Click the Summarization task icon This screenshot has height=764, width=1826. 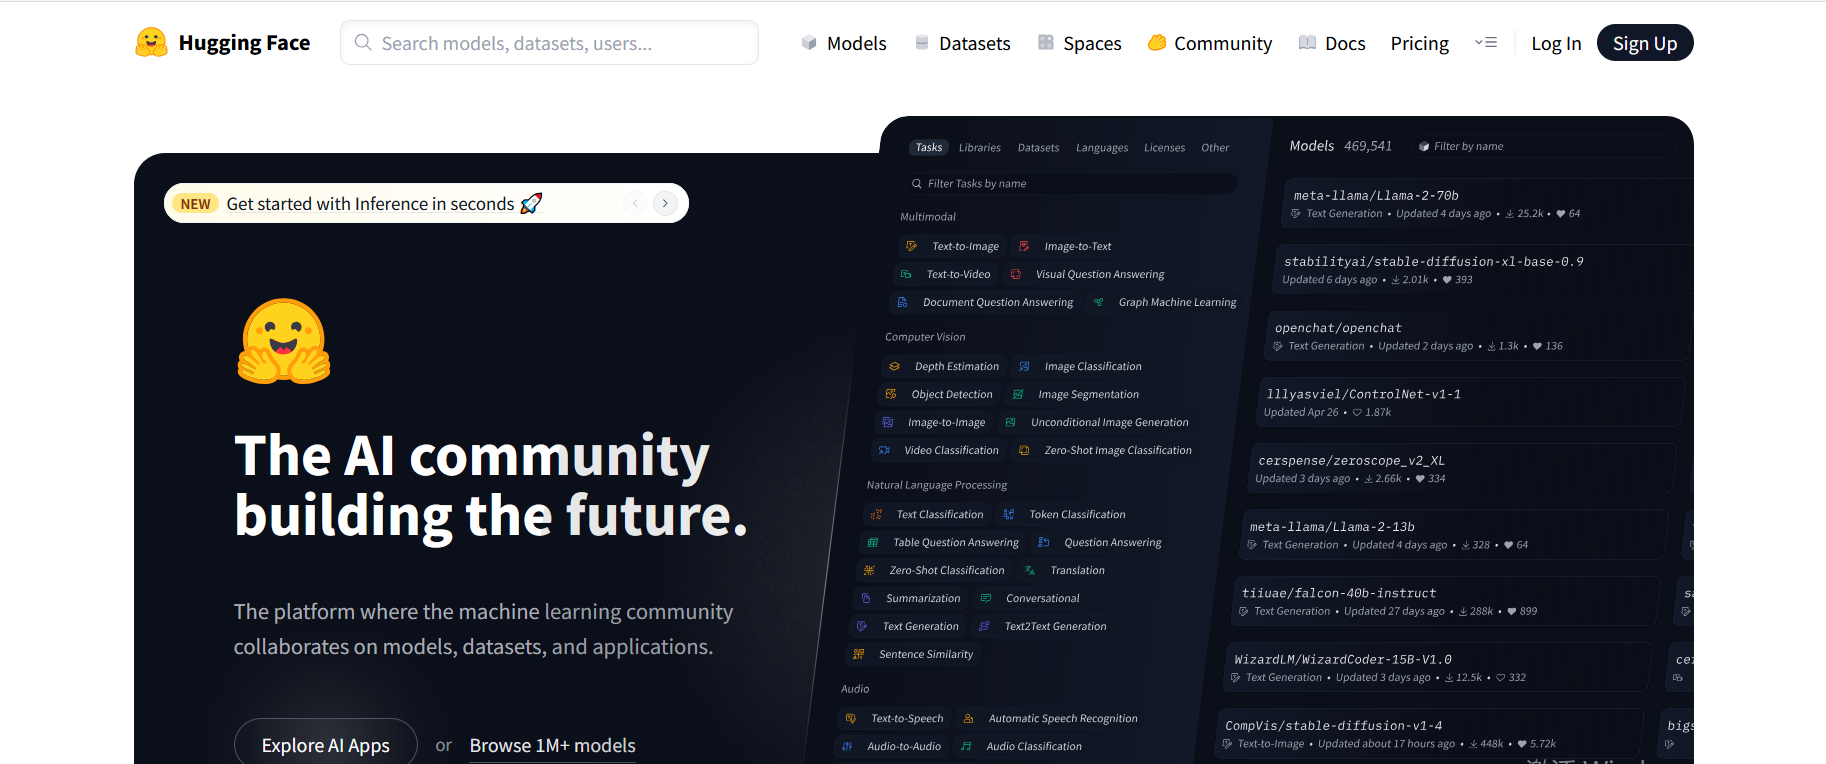pyautogui.click(x=866, y=598)
